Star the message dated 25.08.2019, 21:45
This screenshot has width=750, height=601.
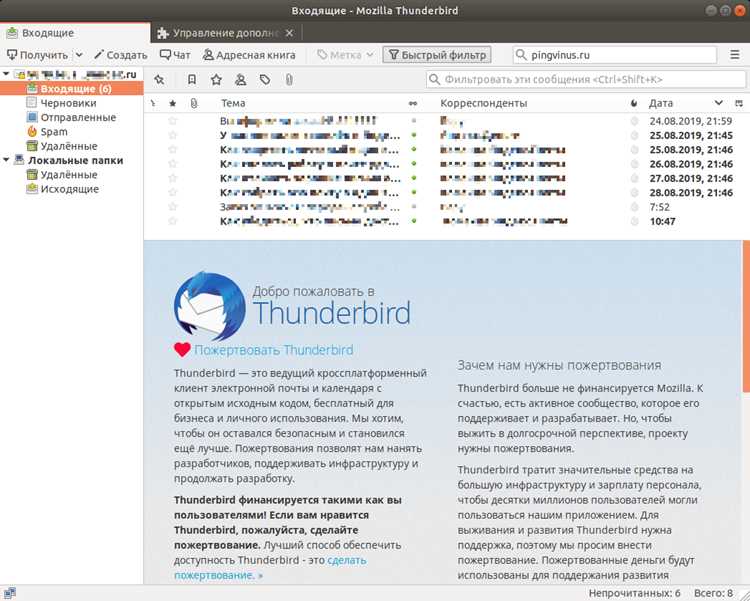(173, 135)
